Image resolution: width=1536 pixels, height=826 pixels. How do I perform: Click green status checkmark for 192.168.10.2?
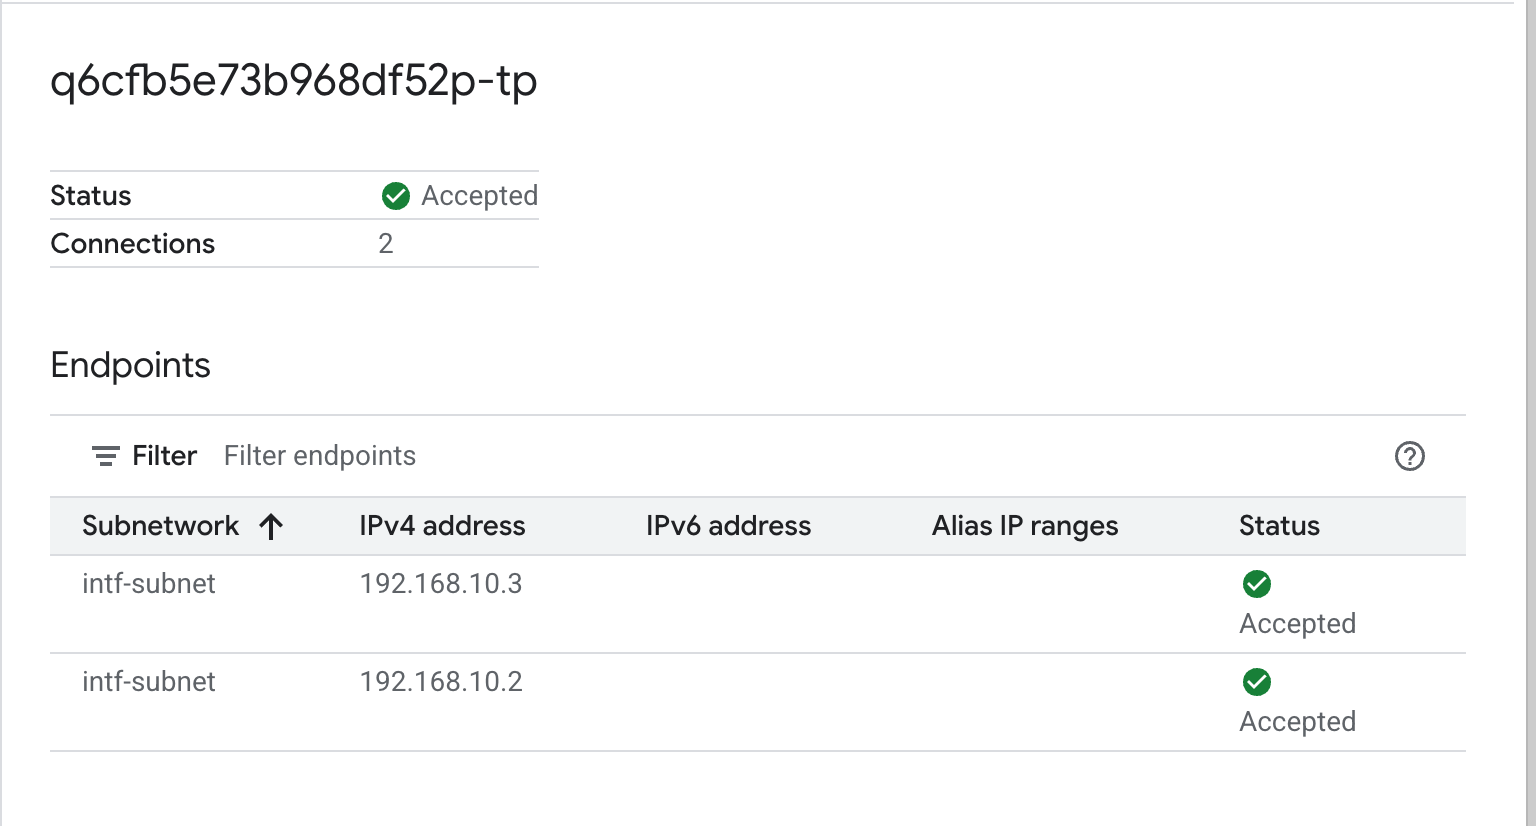point(1256,682)
